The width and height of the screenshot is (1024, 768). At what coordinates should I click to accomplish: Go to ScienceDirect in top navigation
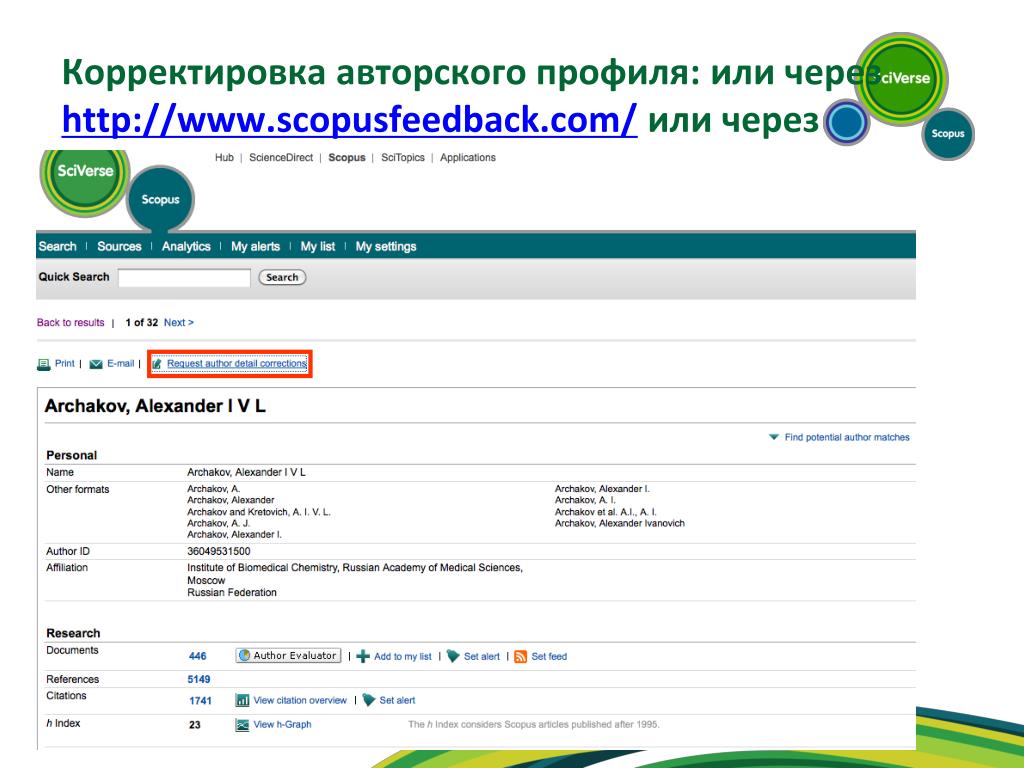pyautogui.click(x=281, y=157)
